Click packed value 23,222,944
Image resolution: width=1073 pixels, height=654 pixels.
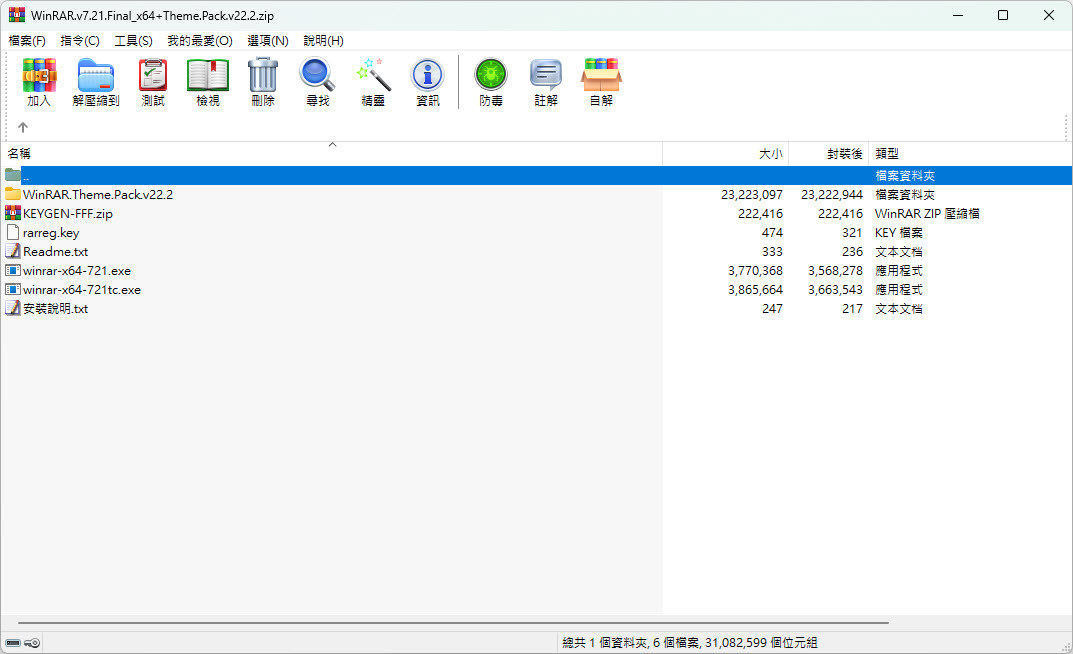tap(831, 195)
